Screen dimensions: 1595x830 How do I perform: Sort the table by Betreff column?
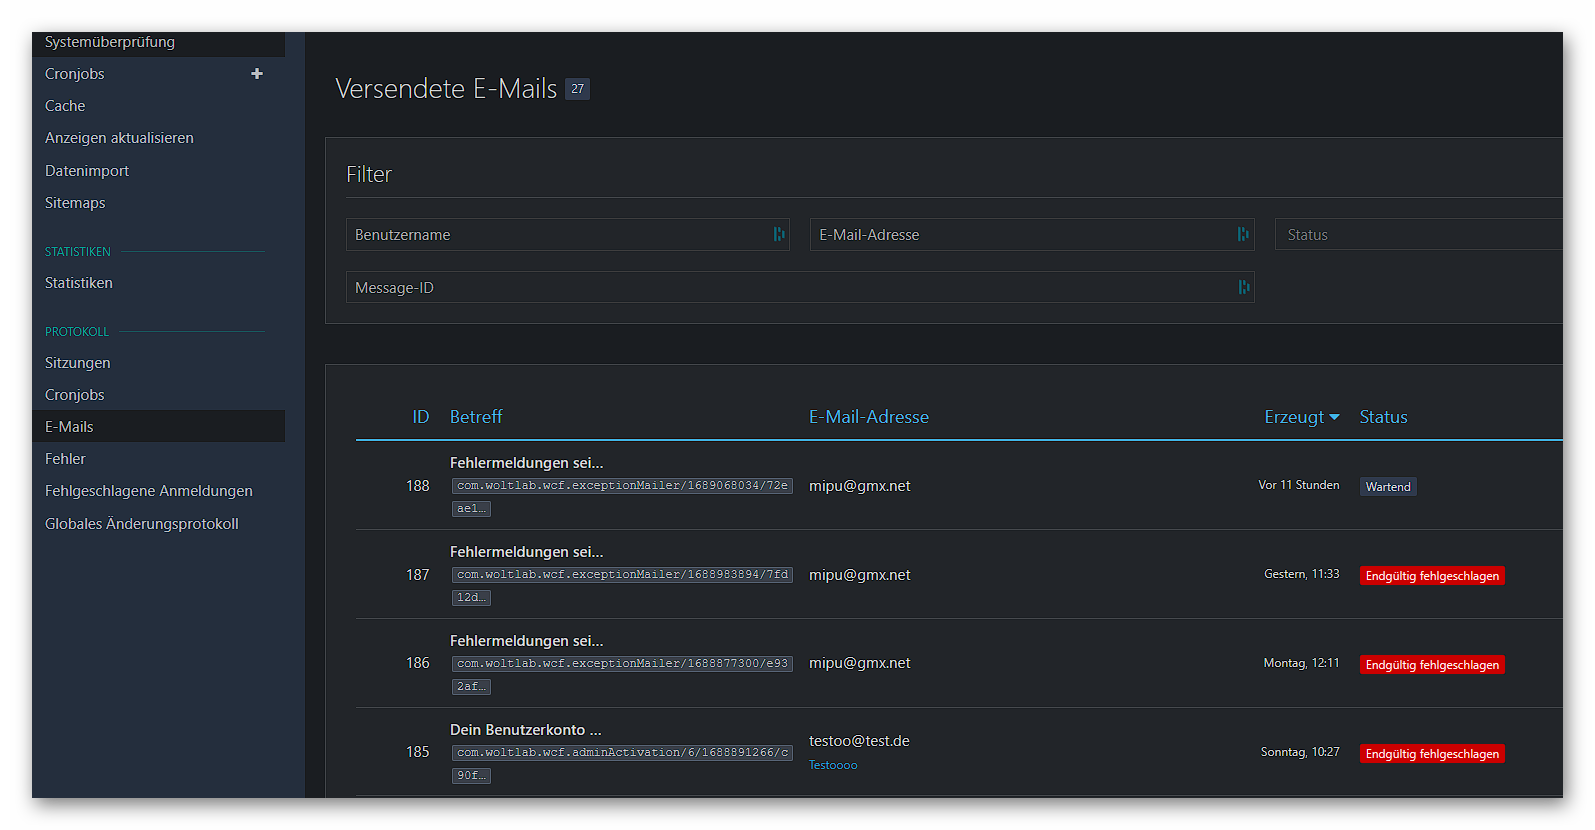(476, 417)
